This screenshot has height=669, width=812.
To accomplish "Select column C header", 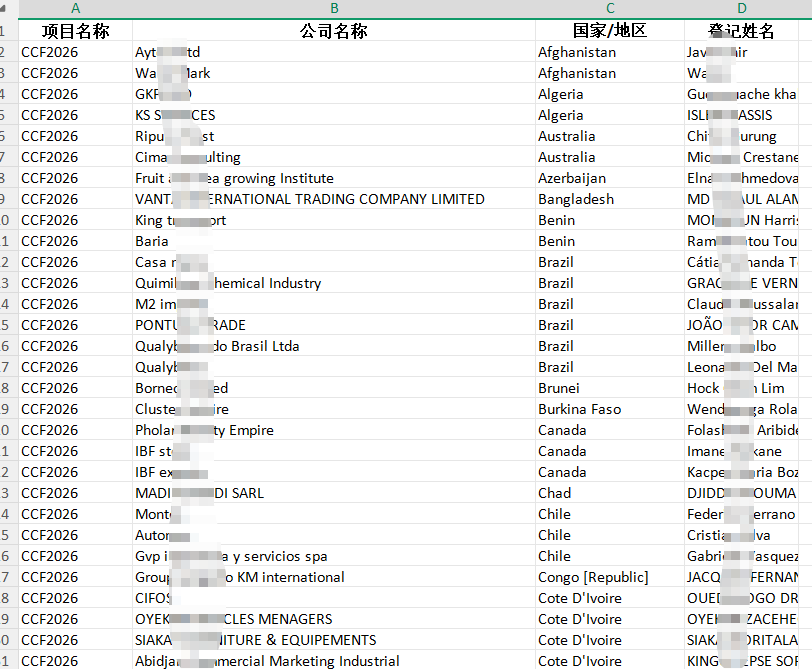I will (x=609, y=9).
